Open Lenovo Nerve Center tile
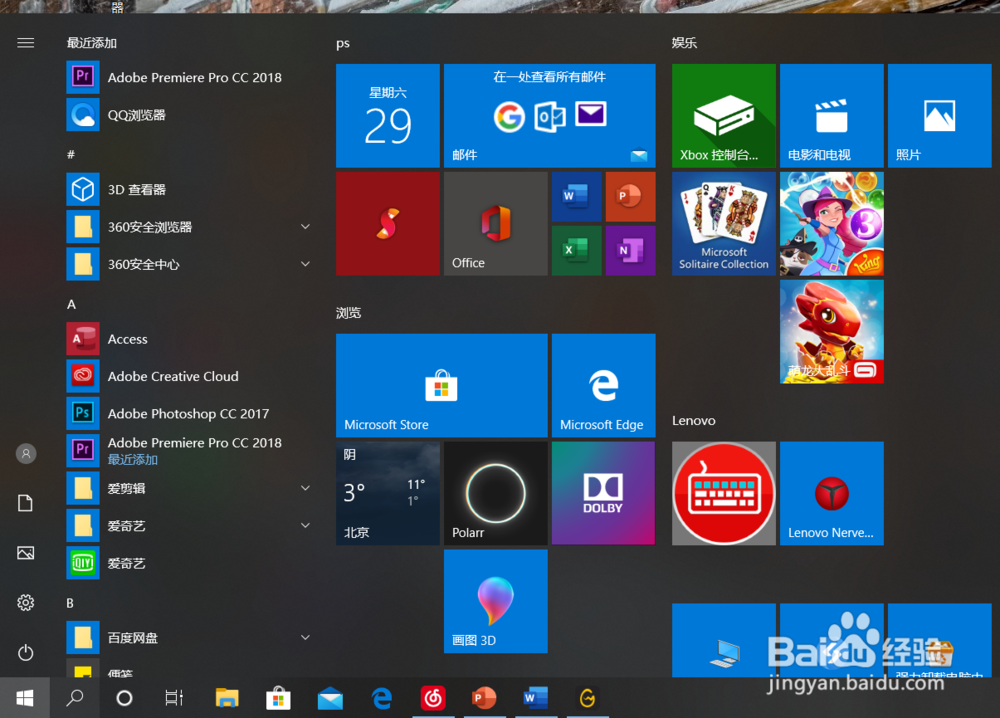The width and height of the screenshot is (1000, 718). point(832,494)
